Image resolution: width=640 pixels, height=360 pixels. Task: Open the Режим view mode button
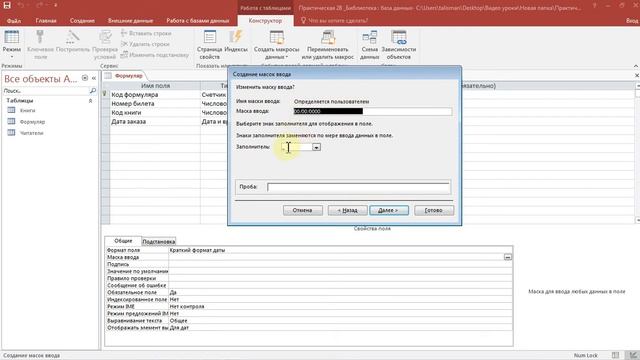(11, 44)
